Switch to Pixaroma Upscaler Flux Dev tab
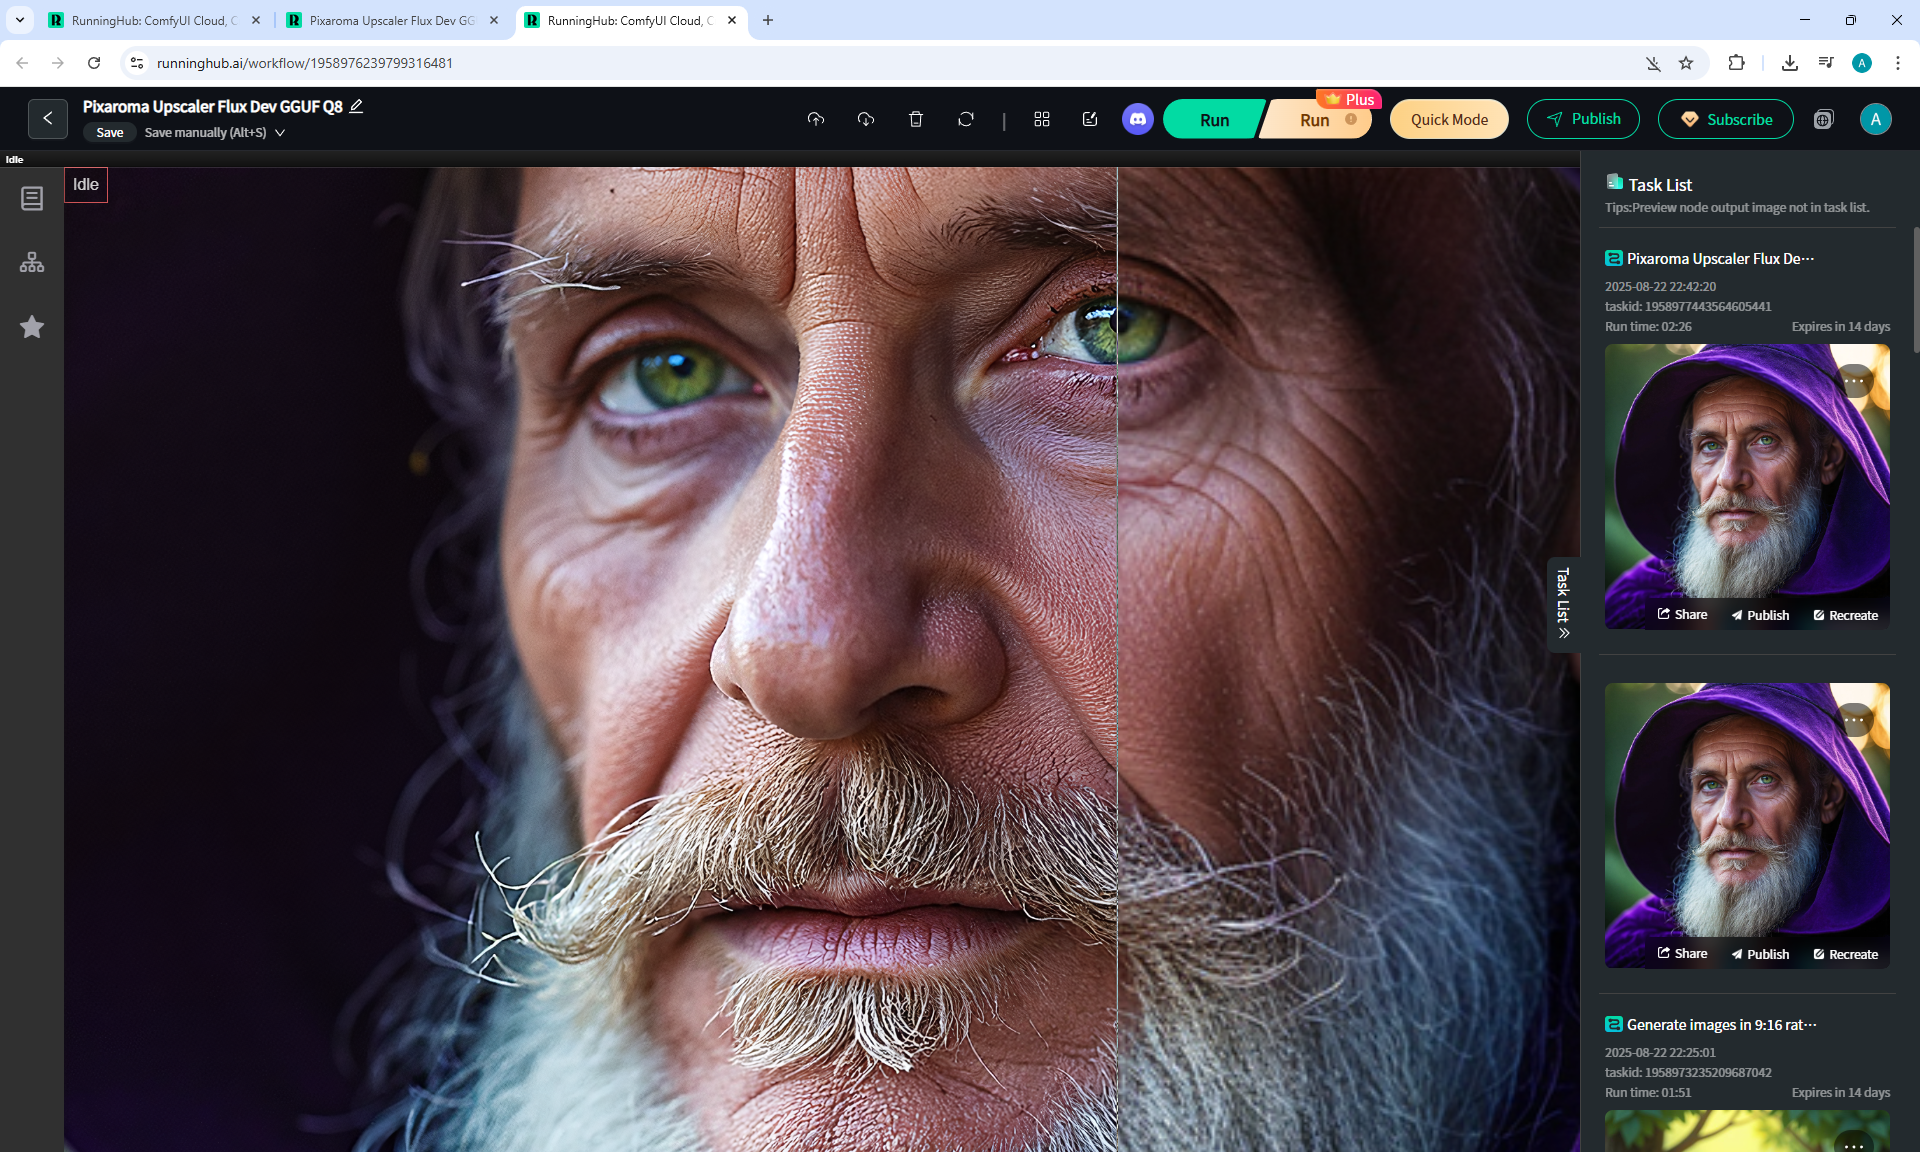 coord(391,20)
